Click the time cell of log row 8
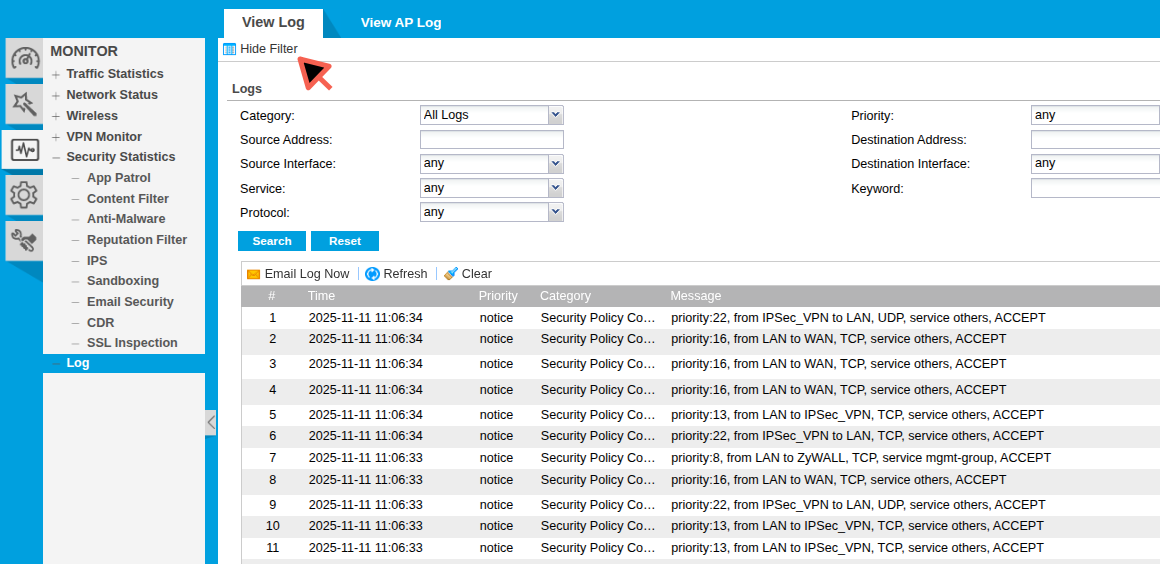The image size is (1160, 564). (365, 480)
